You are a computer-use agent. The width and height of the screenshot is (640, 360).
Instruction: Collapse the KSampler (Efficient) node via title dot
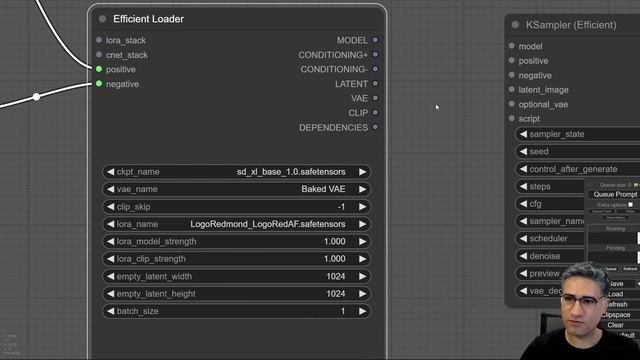point(515,25)
